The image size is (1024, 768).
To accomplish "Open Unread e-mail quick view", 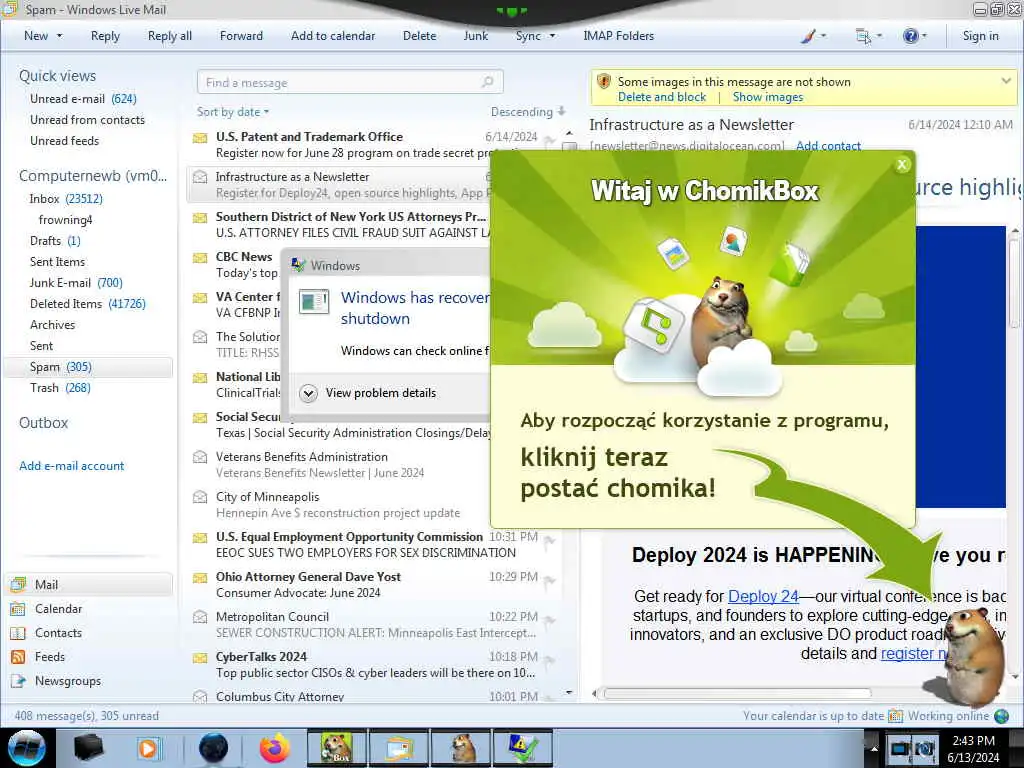I will [x=83, y=99].
